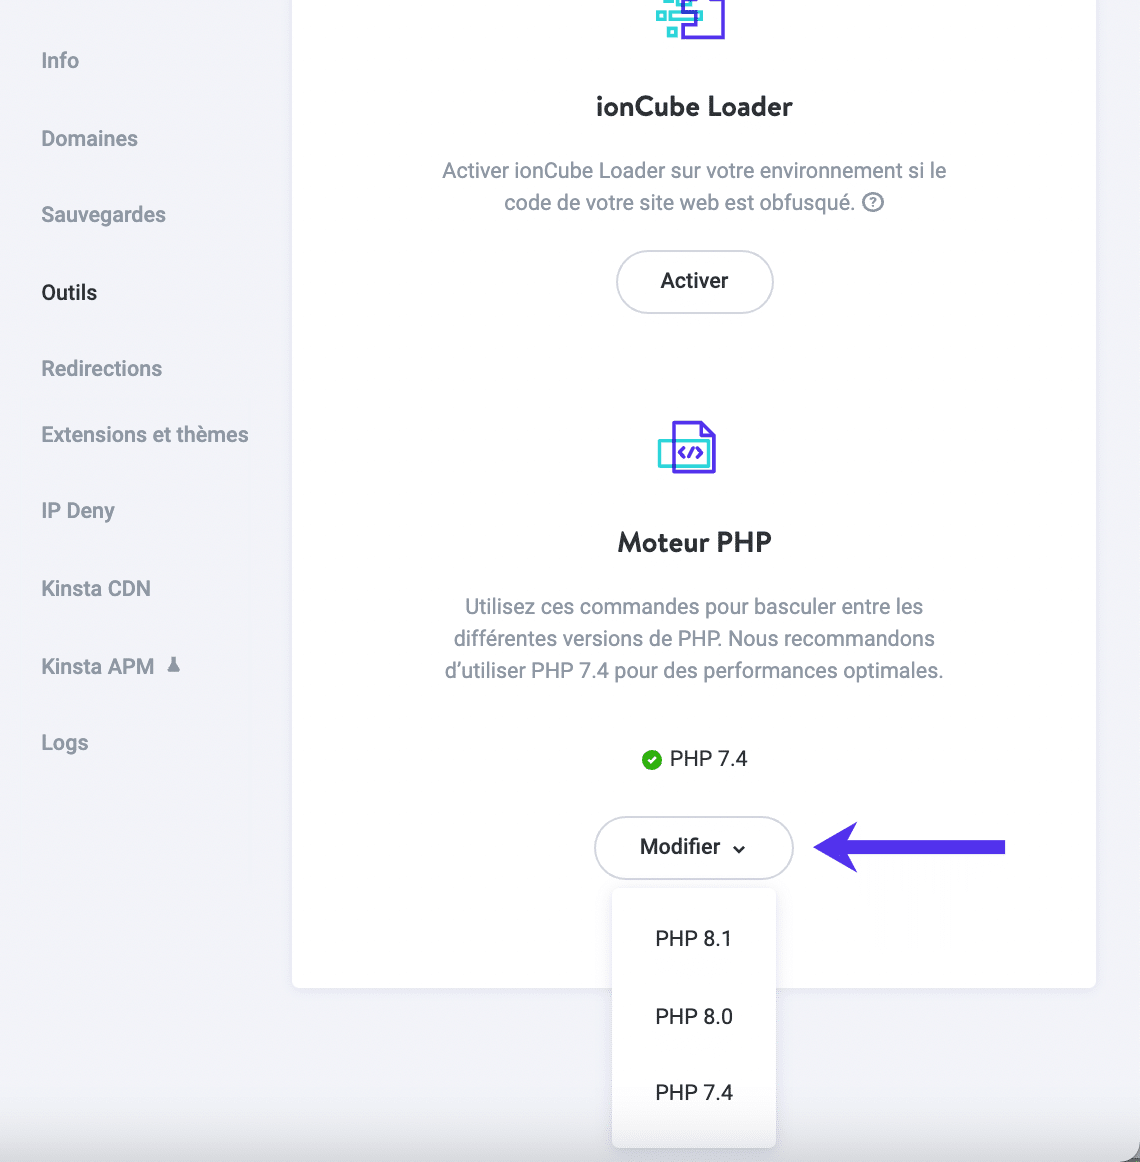Switch to the Outils tab
This screenshot has width=1140, height=1162.
click(x=68, y=292)
